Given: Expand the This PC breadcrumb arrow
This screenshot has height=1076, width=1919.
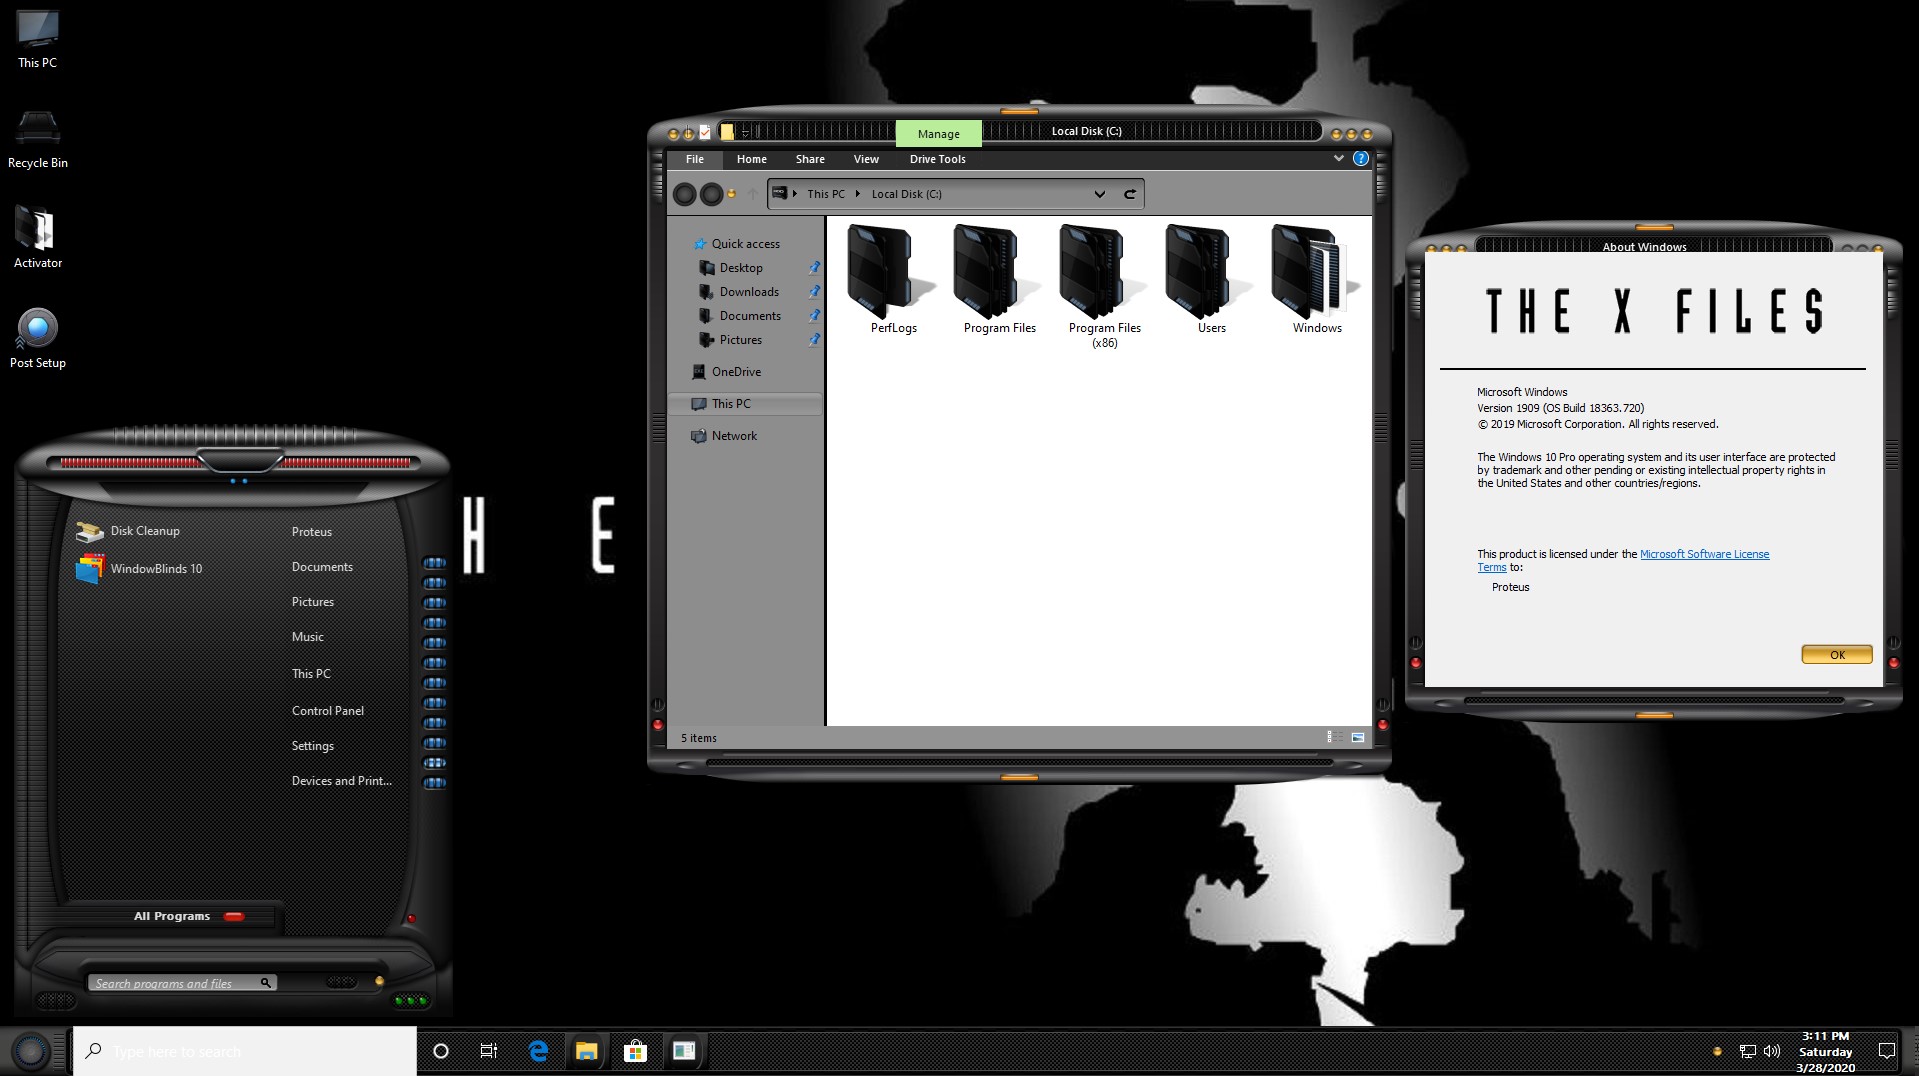Looking at the screenshot, I should point(857,194).
